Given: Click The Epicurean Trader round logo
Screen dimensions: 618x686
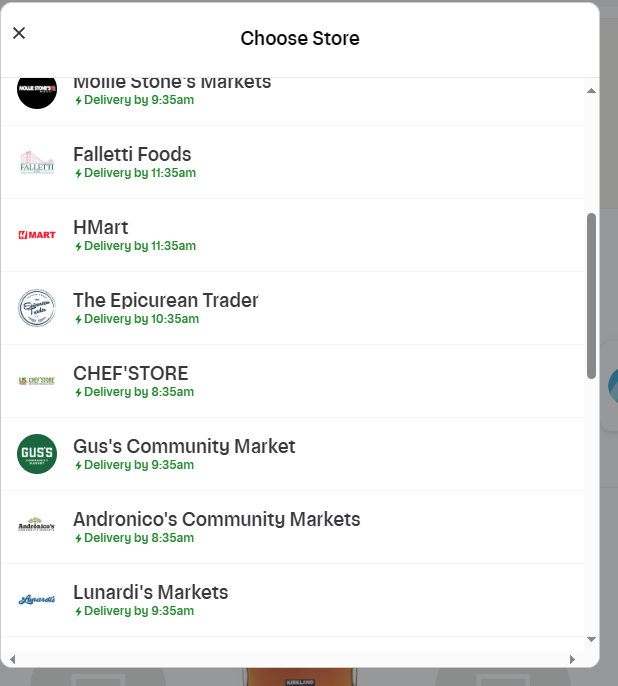Looking at the screenshot, I should click(x=37, y=308).
